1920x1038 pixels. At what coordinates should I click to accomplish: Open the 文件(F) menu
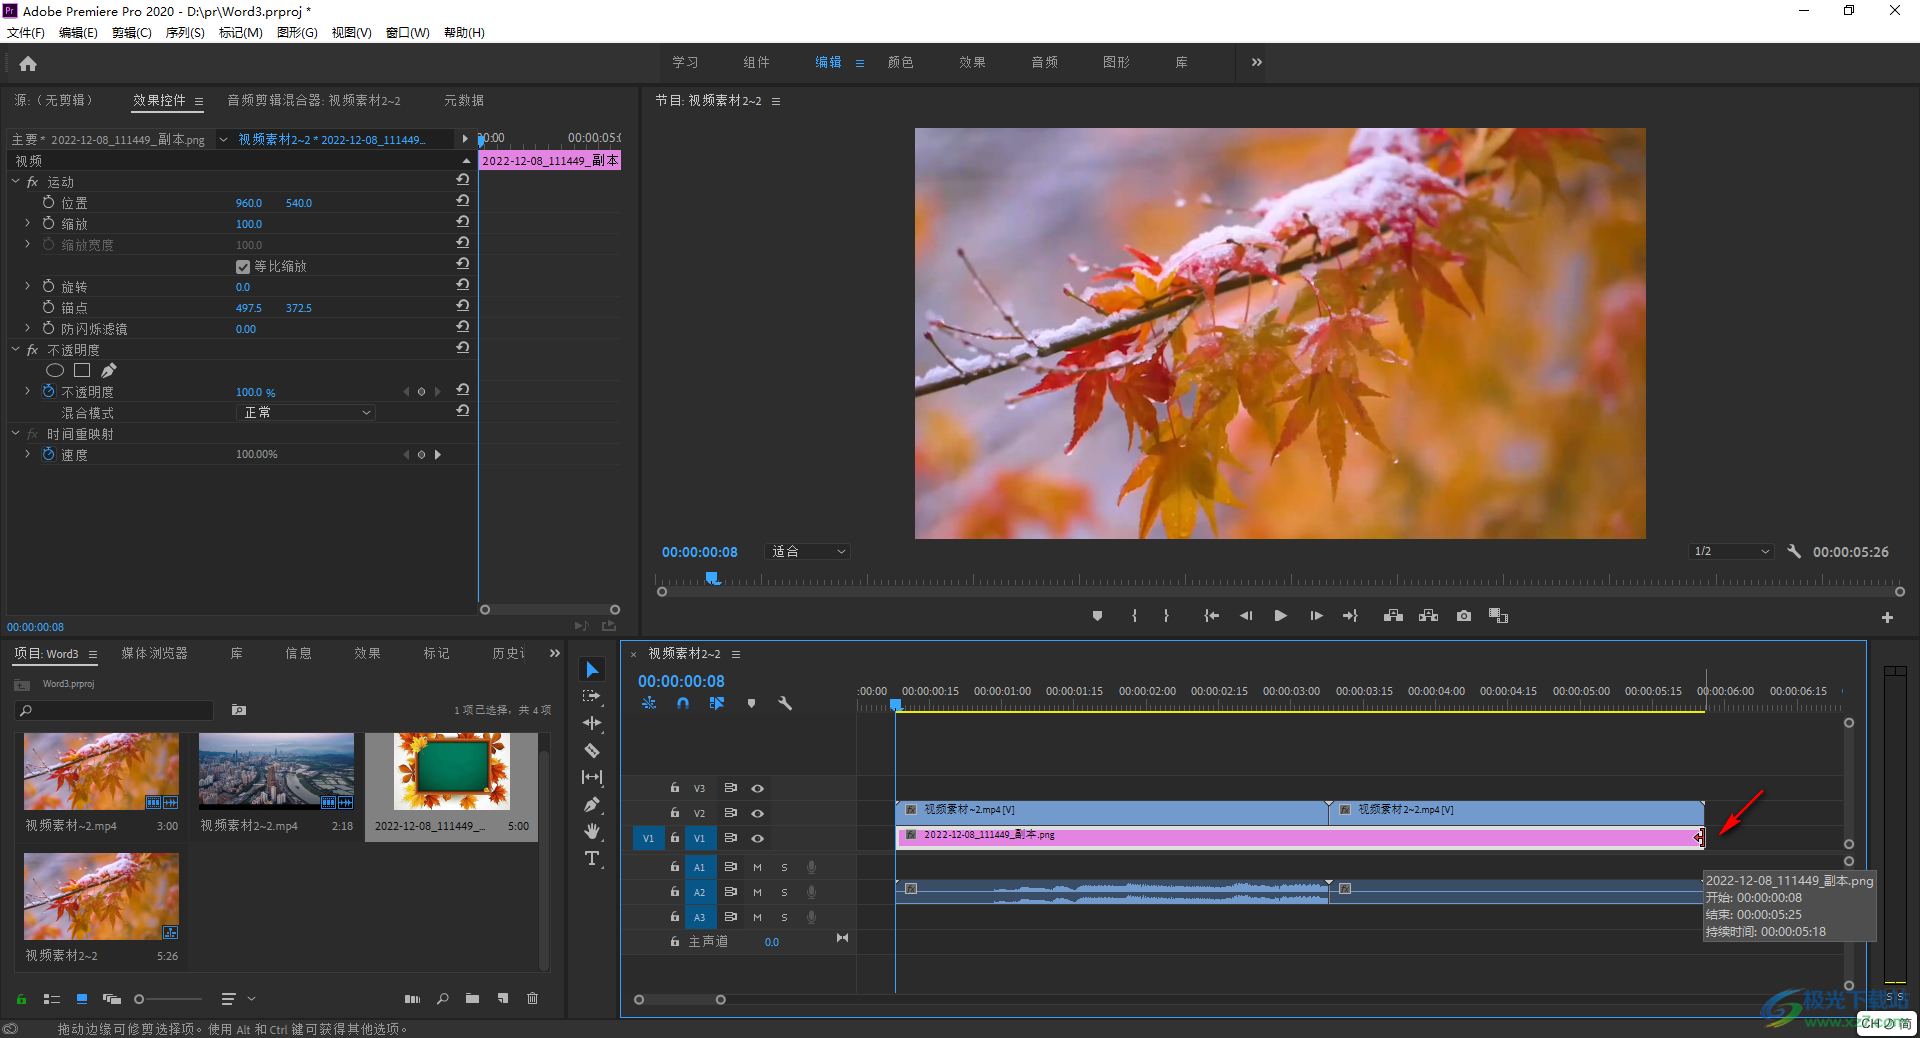(x=26, y=33)
